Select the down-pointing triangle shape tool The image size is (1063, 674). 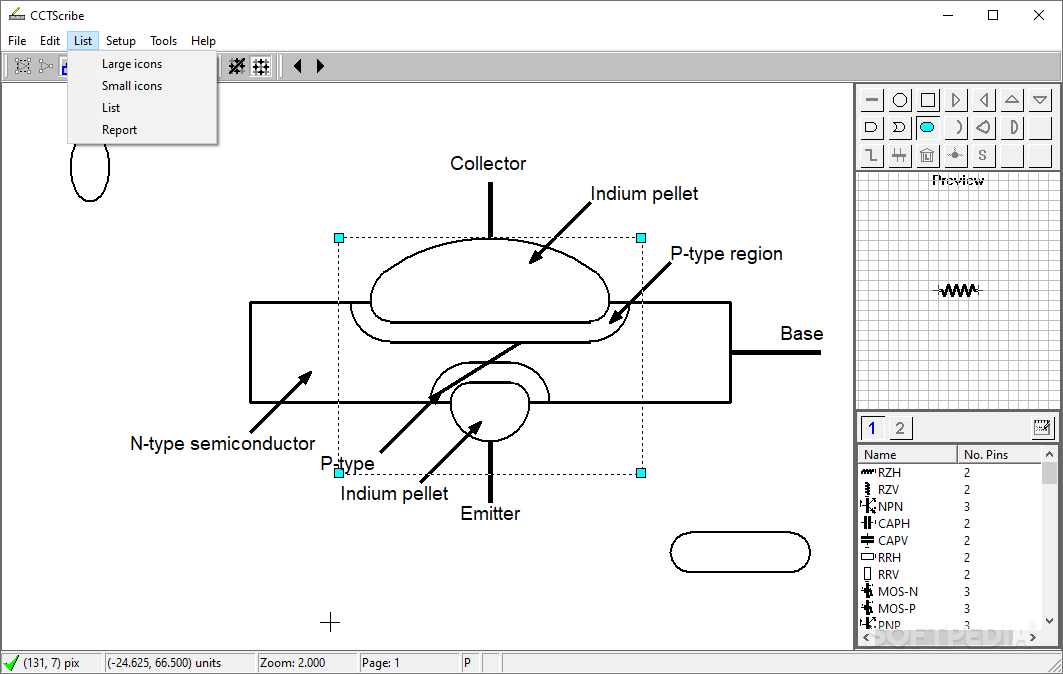point(1039,100)
